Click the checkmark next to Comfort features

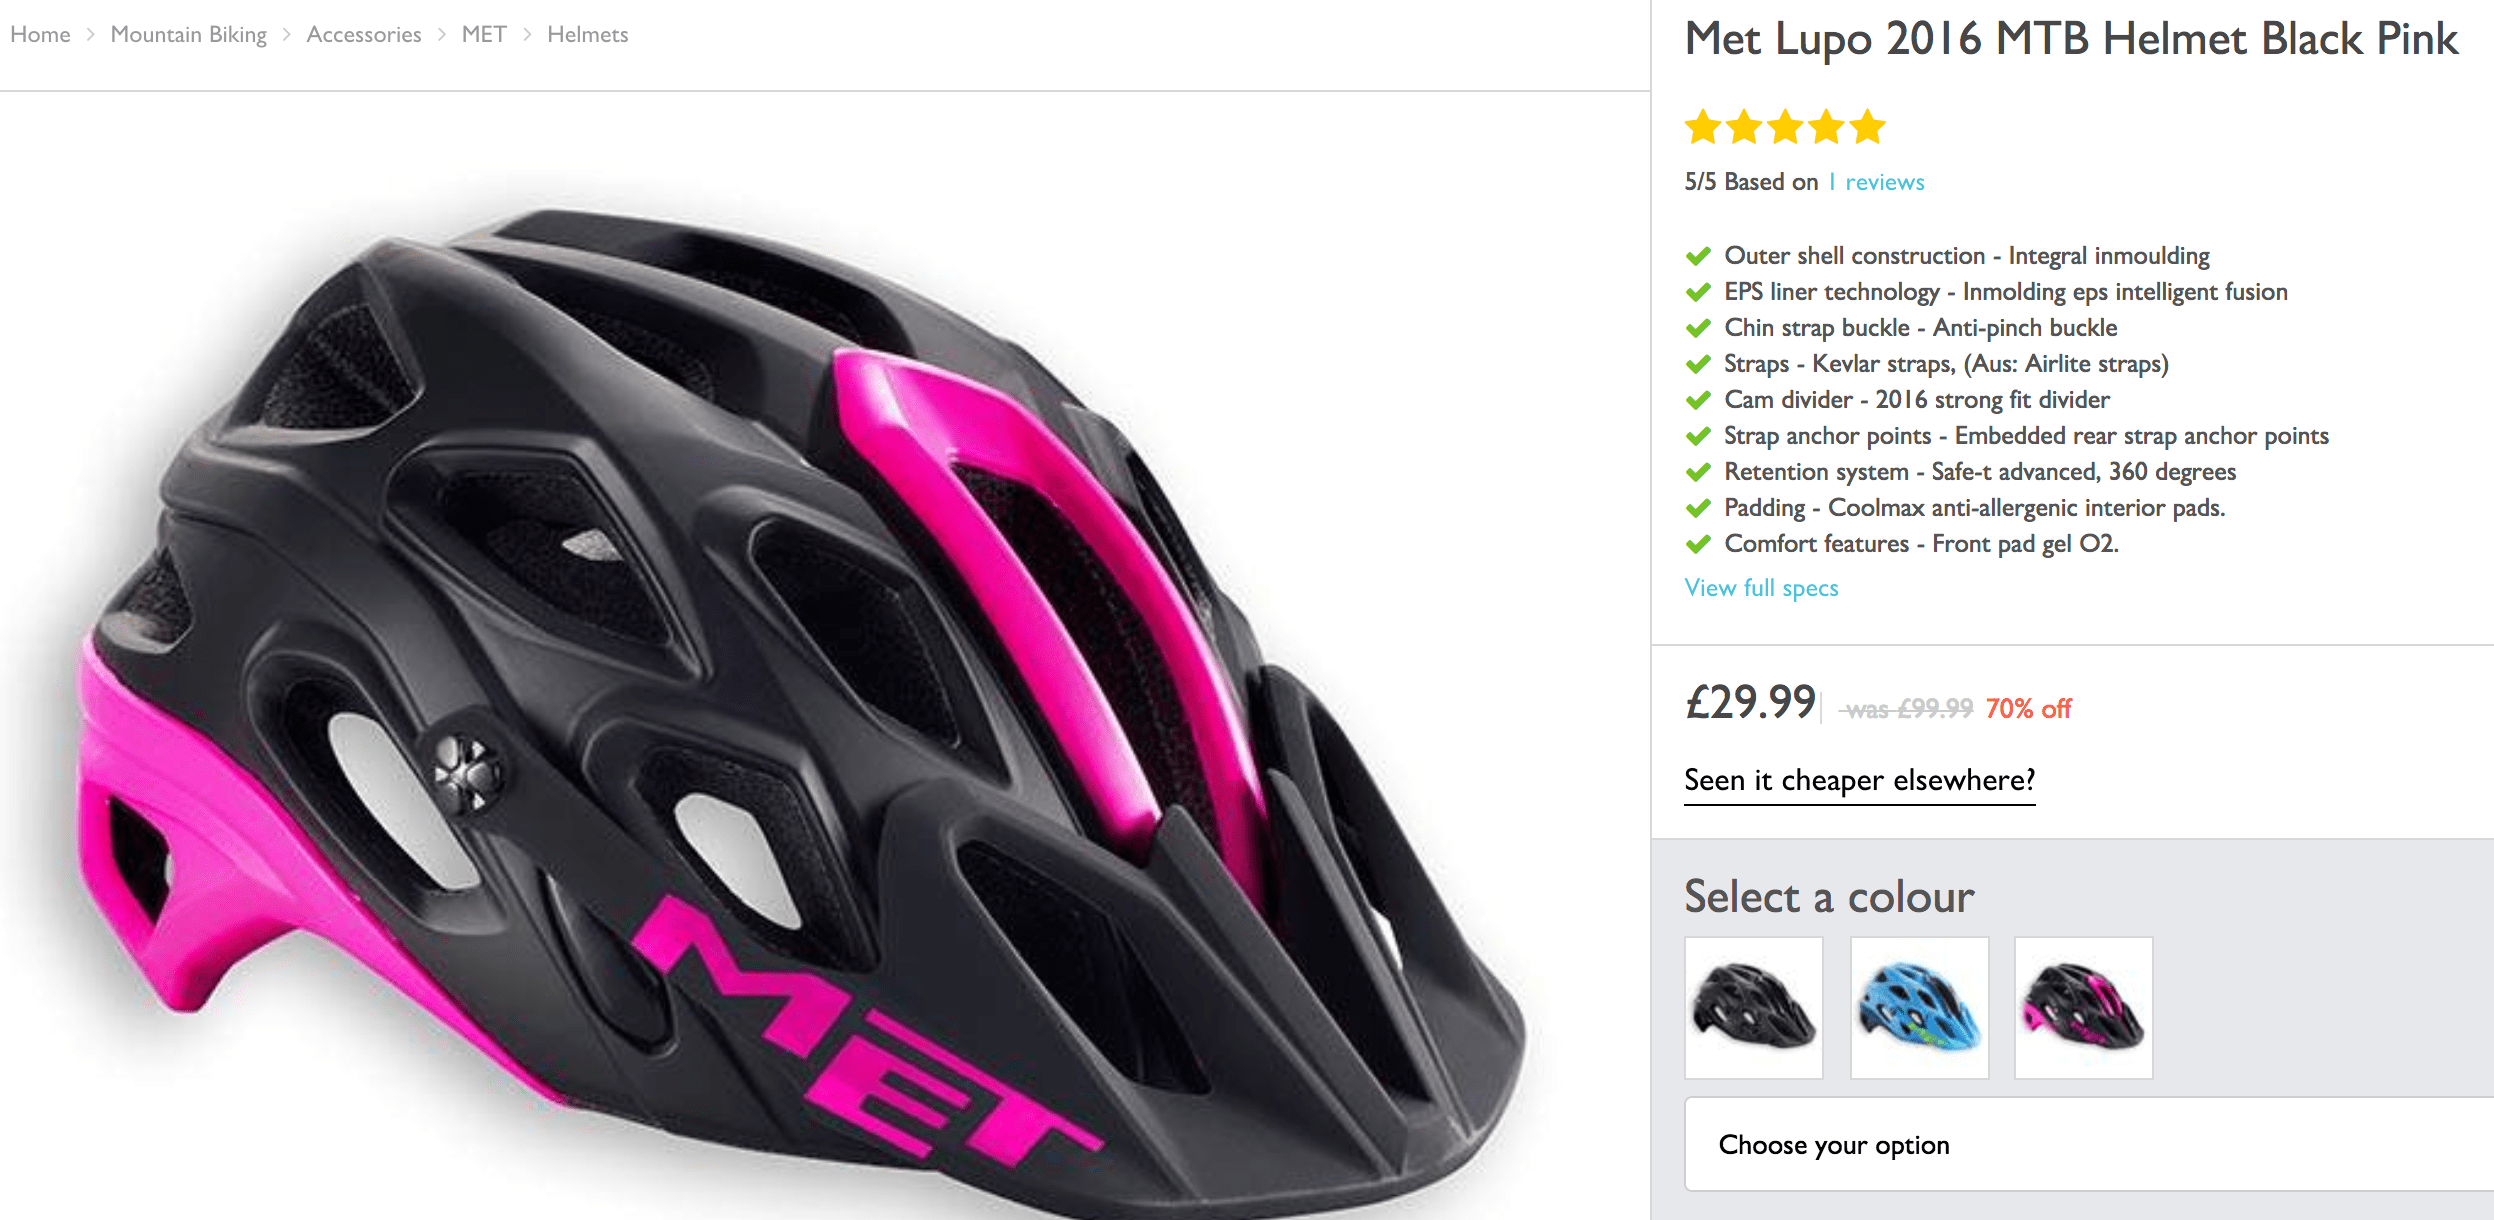tap(1698, 544)
